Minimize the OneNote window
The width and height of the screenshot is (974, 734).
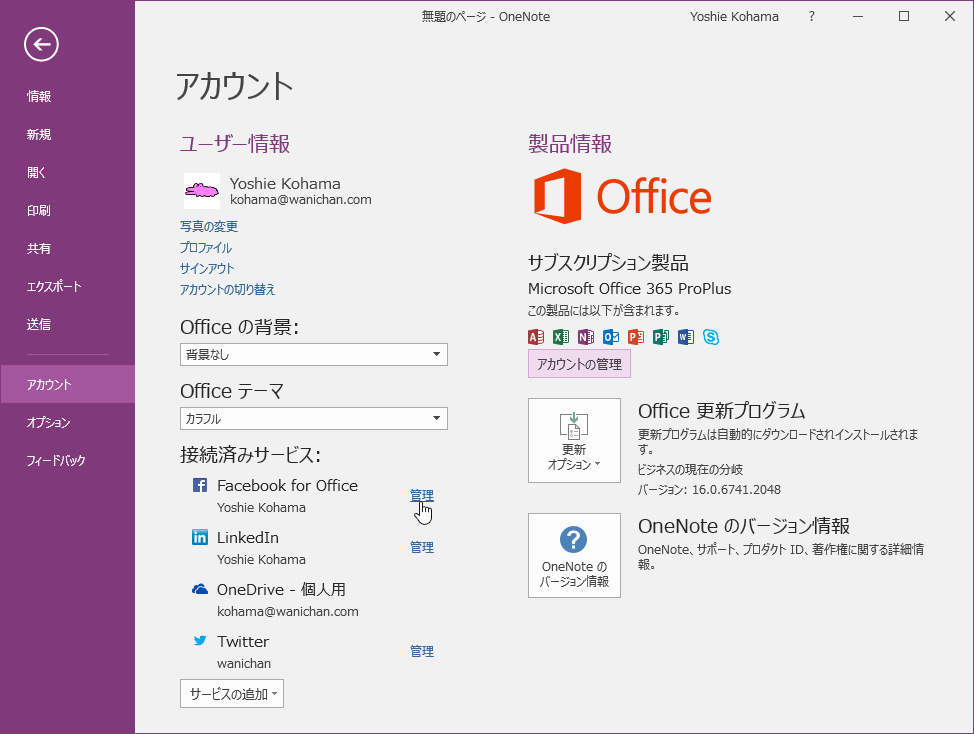pyautogui.click(x=858, y=17)
